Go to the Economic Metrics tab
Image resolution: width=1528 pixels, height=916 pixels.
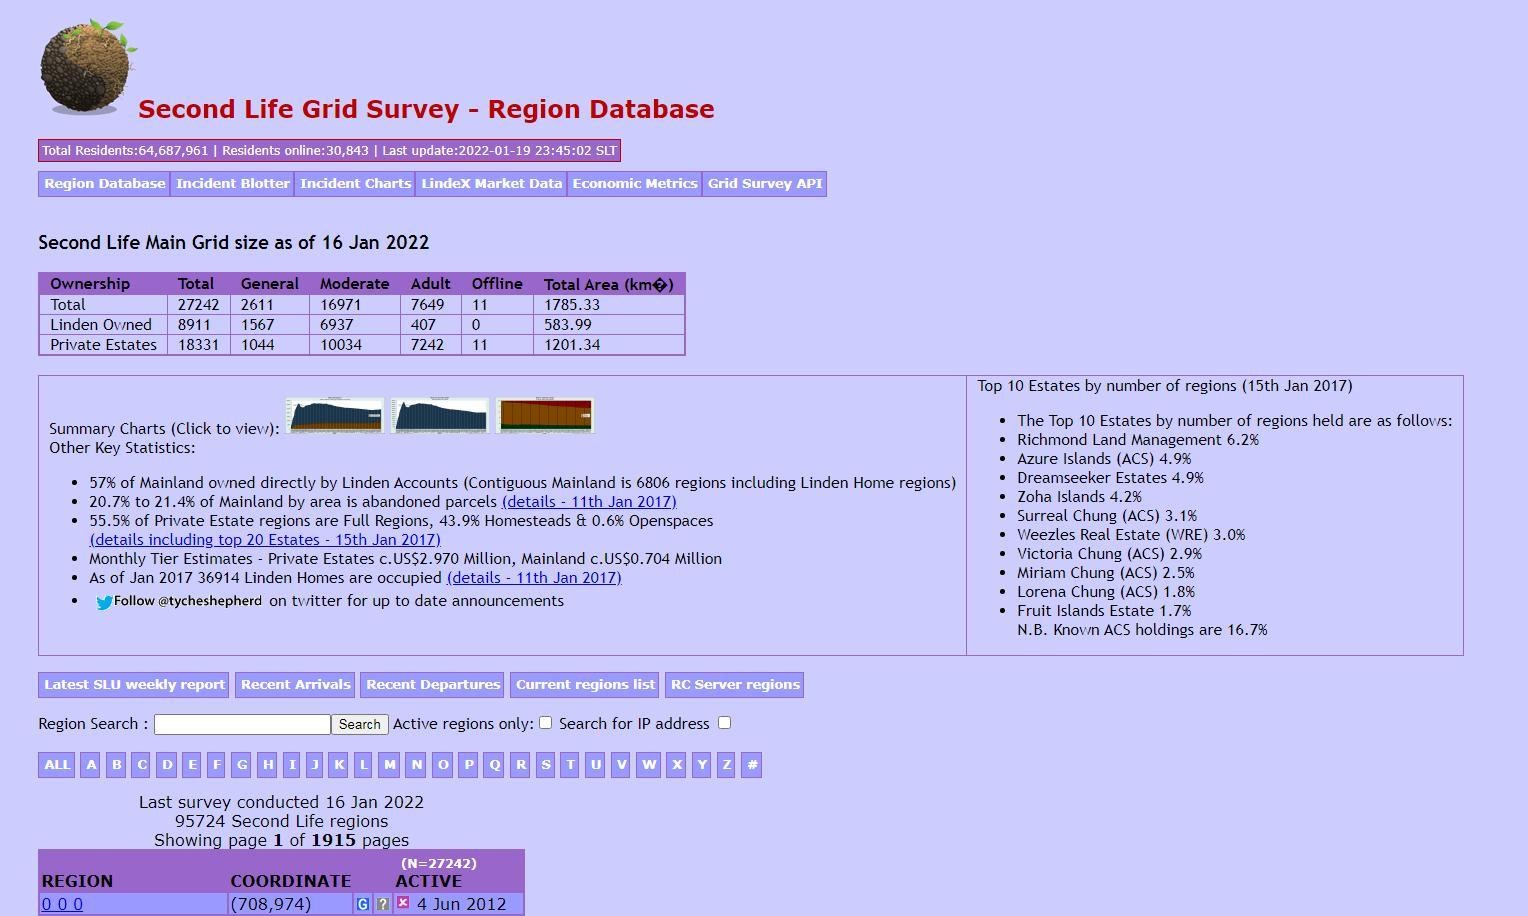click(634, 184)
